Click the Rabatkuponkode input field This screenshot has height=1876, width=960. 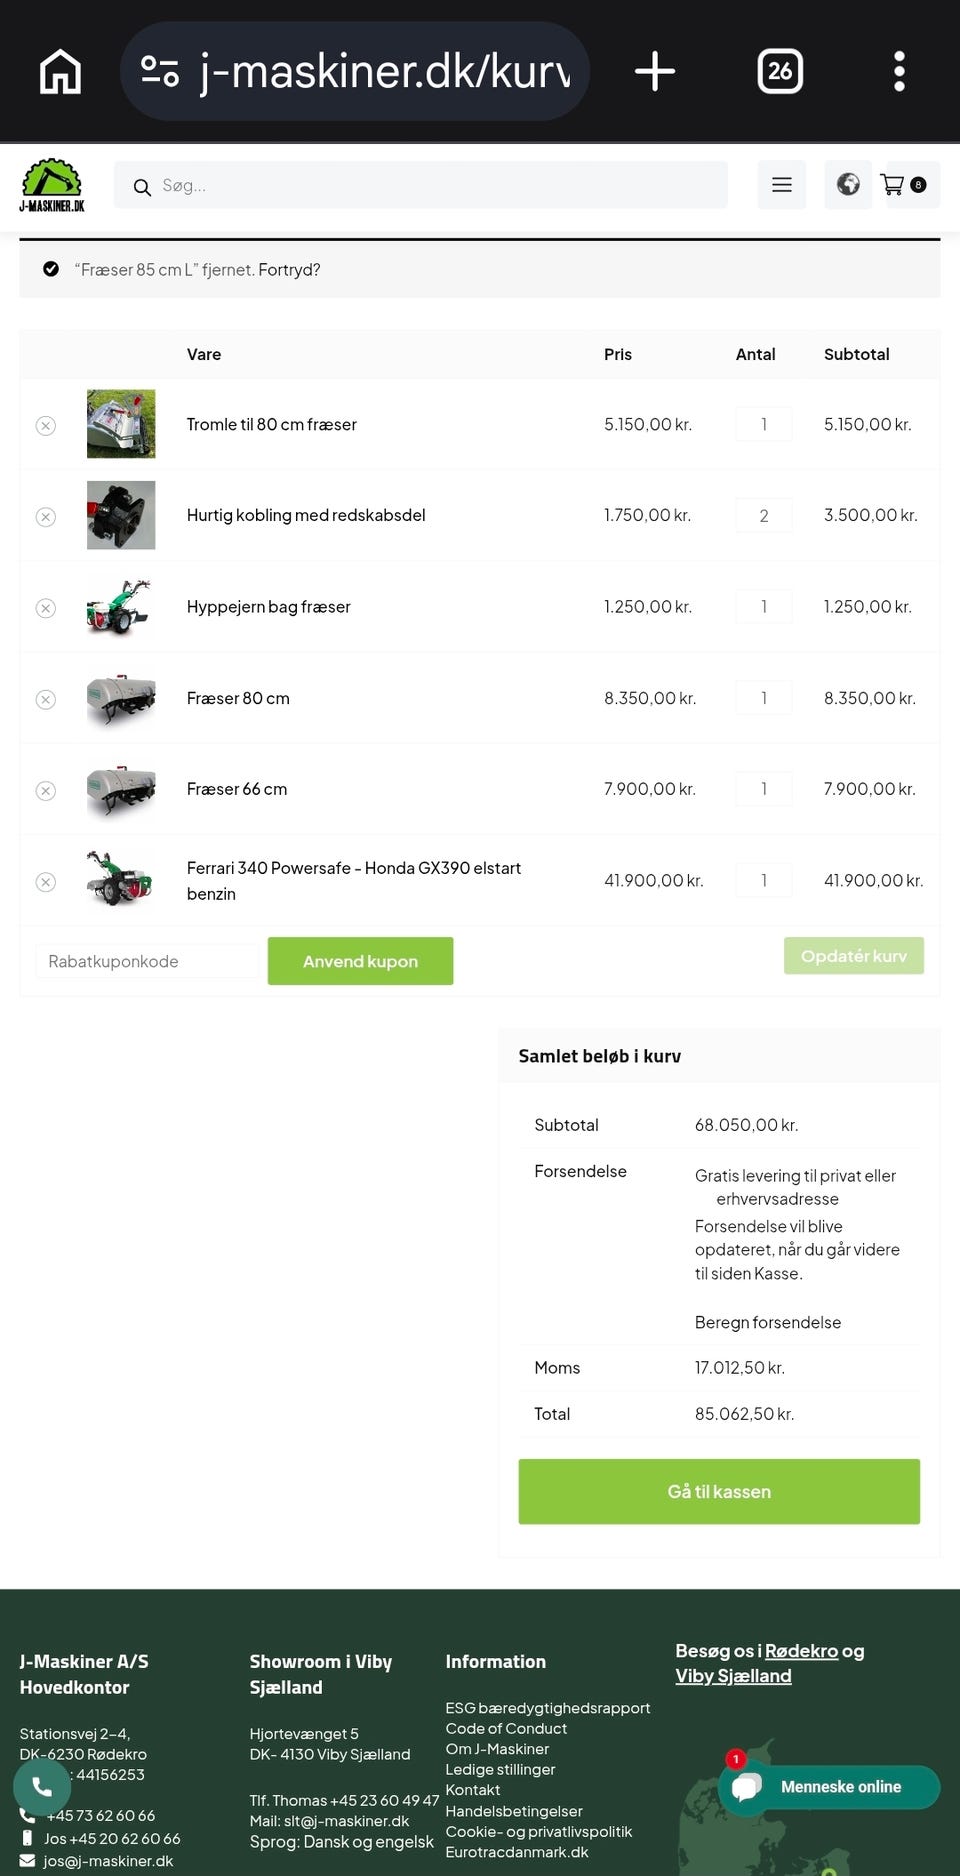click(147, 961)
